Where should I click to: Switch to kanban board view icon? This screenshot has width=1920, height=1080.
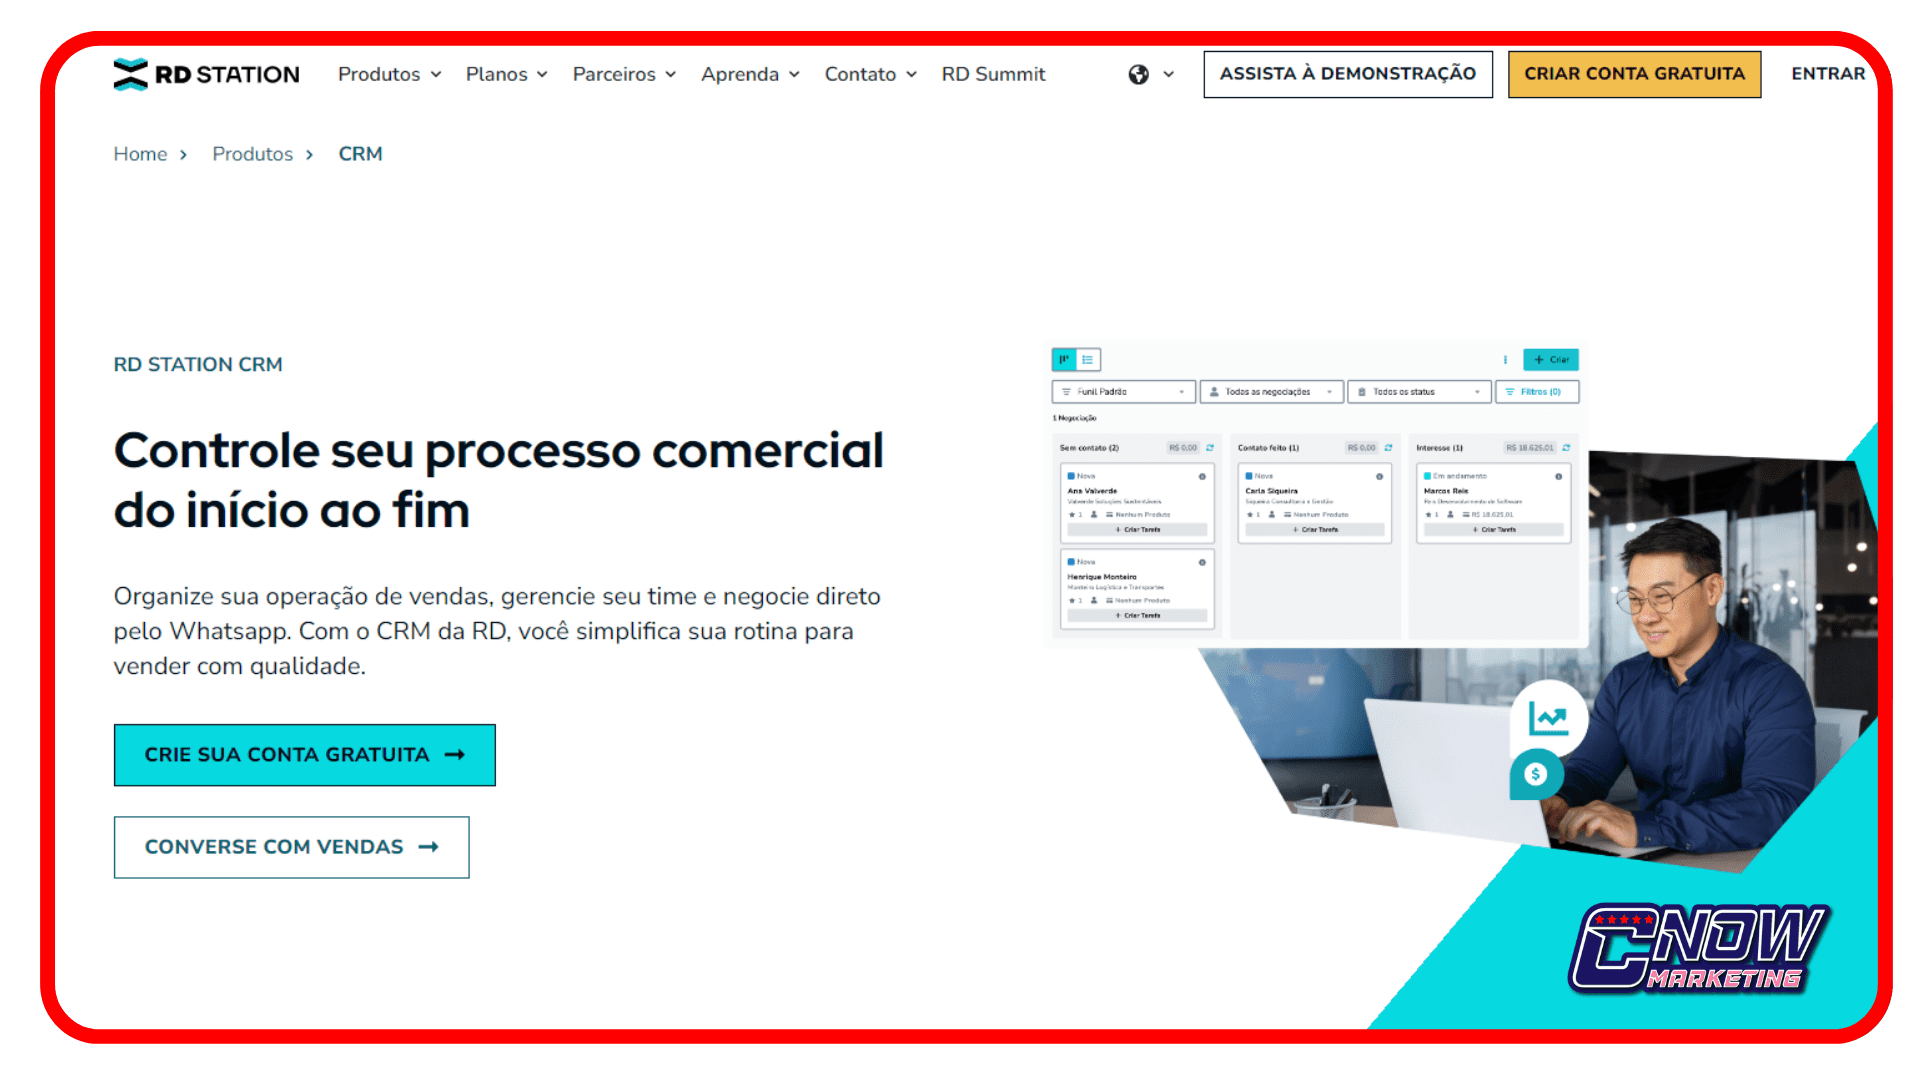(x=1064, y=359)
